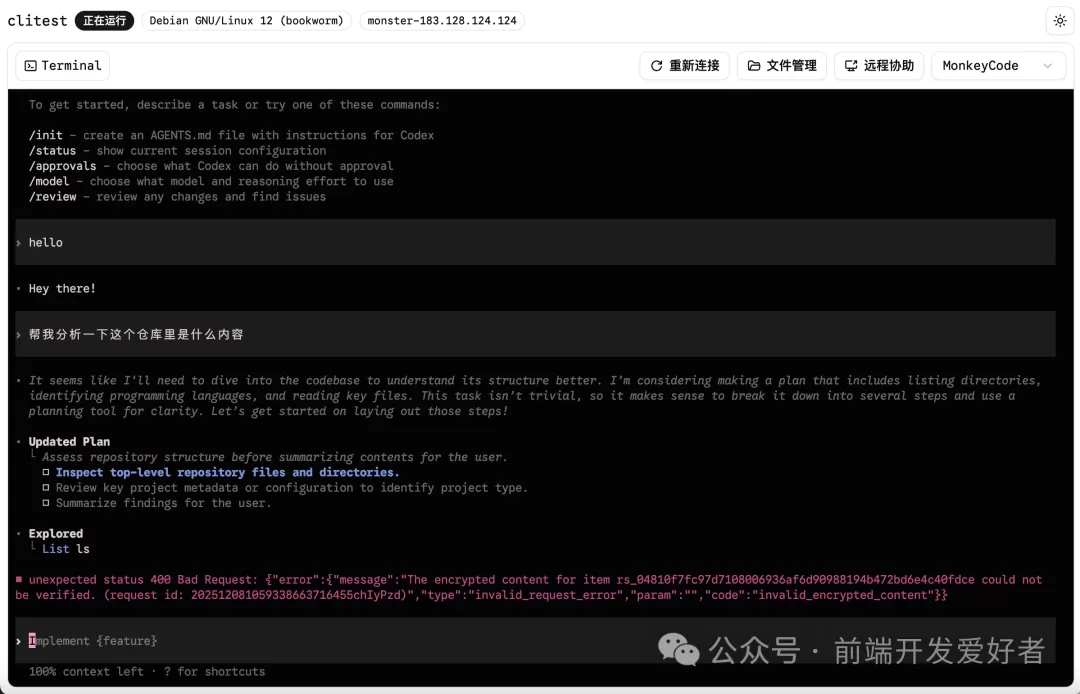Toggle the light/dark theme sun icon
This screenshot has width=1080, height=694.
(x=1060, y=21)
